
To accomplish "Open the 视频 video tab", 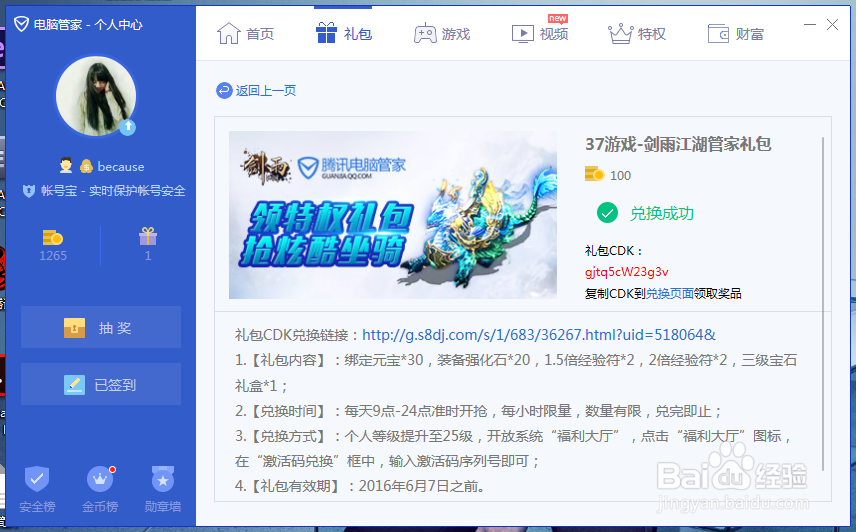I will pyautogui.click(x=540, y=34).
